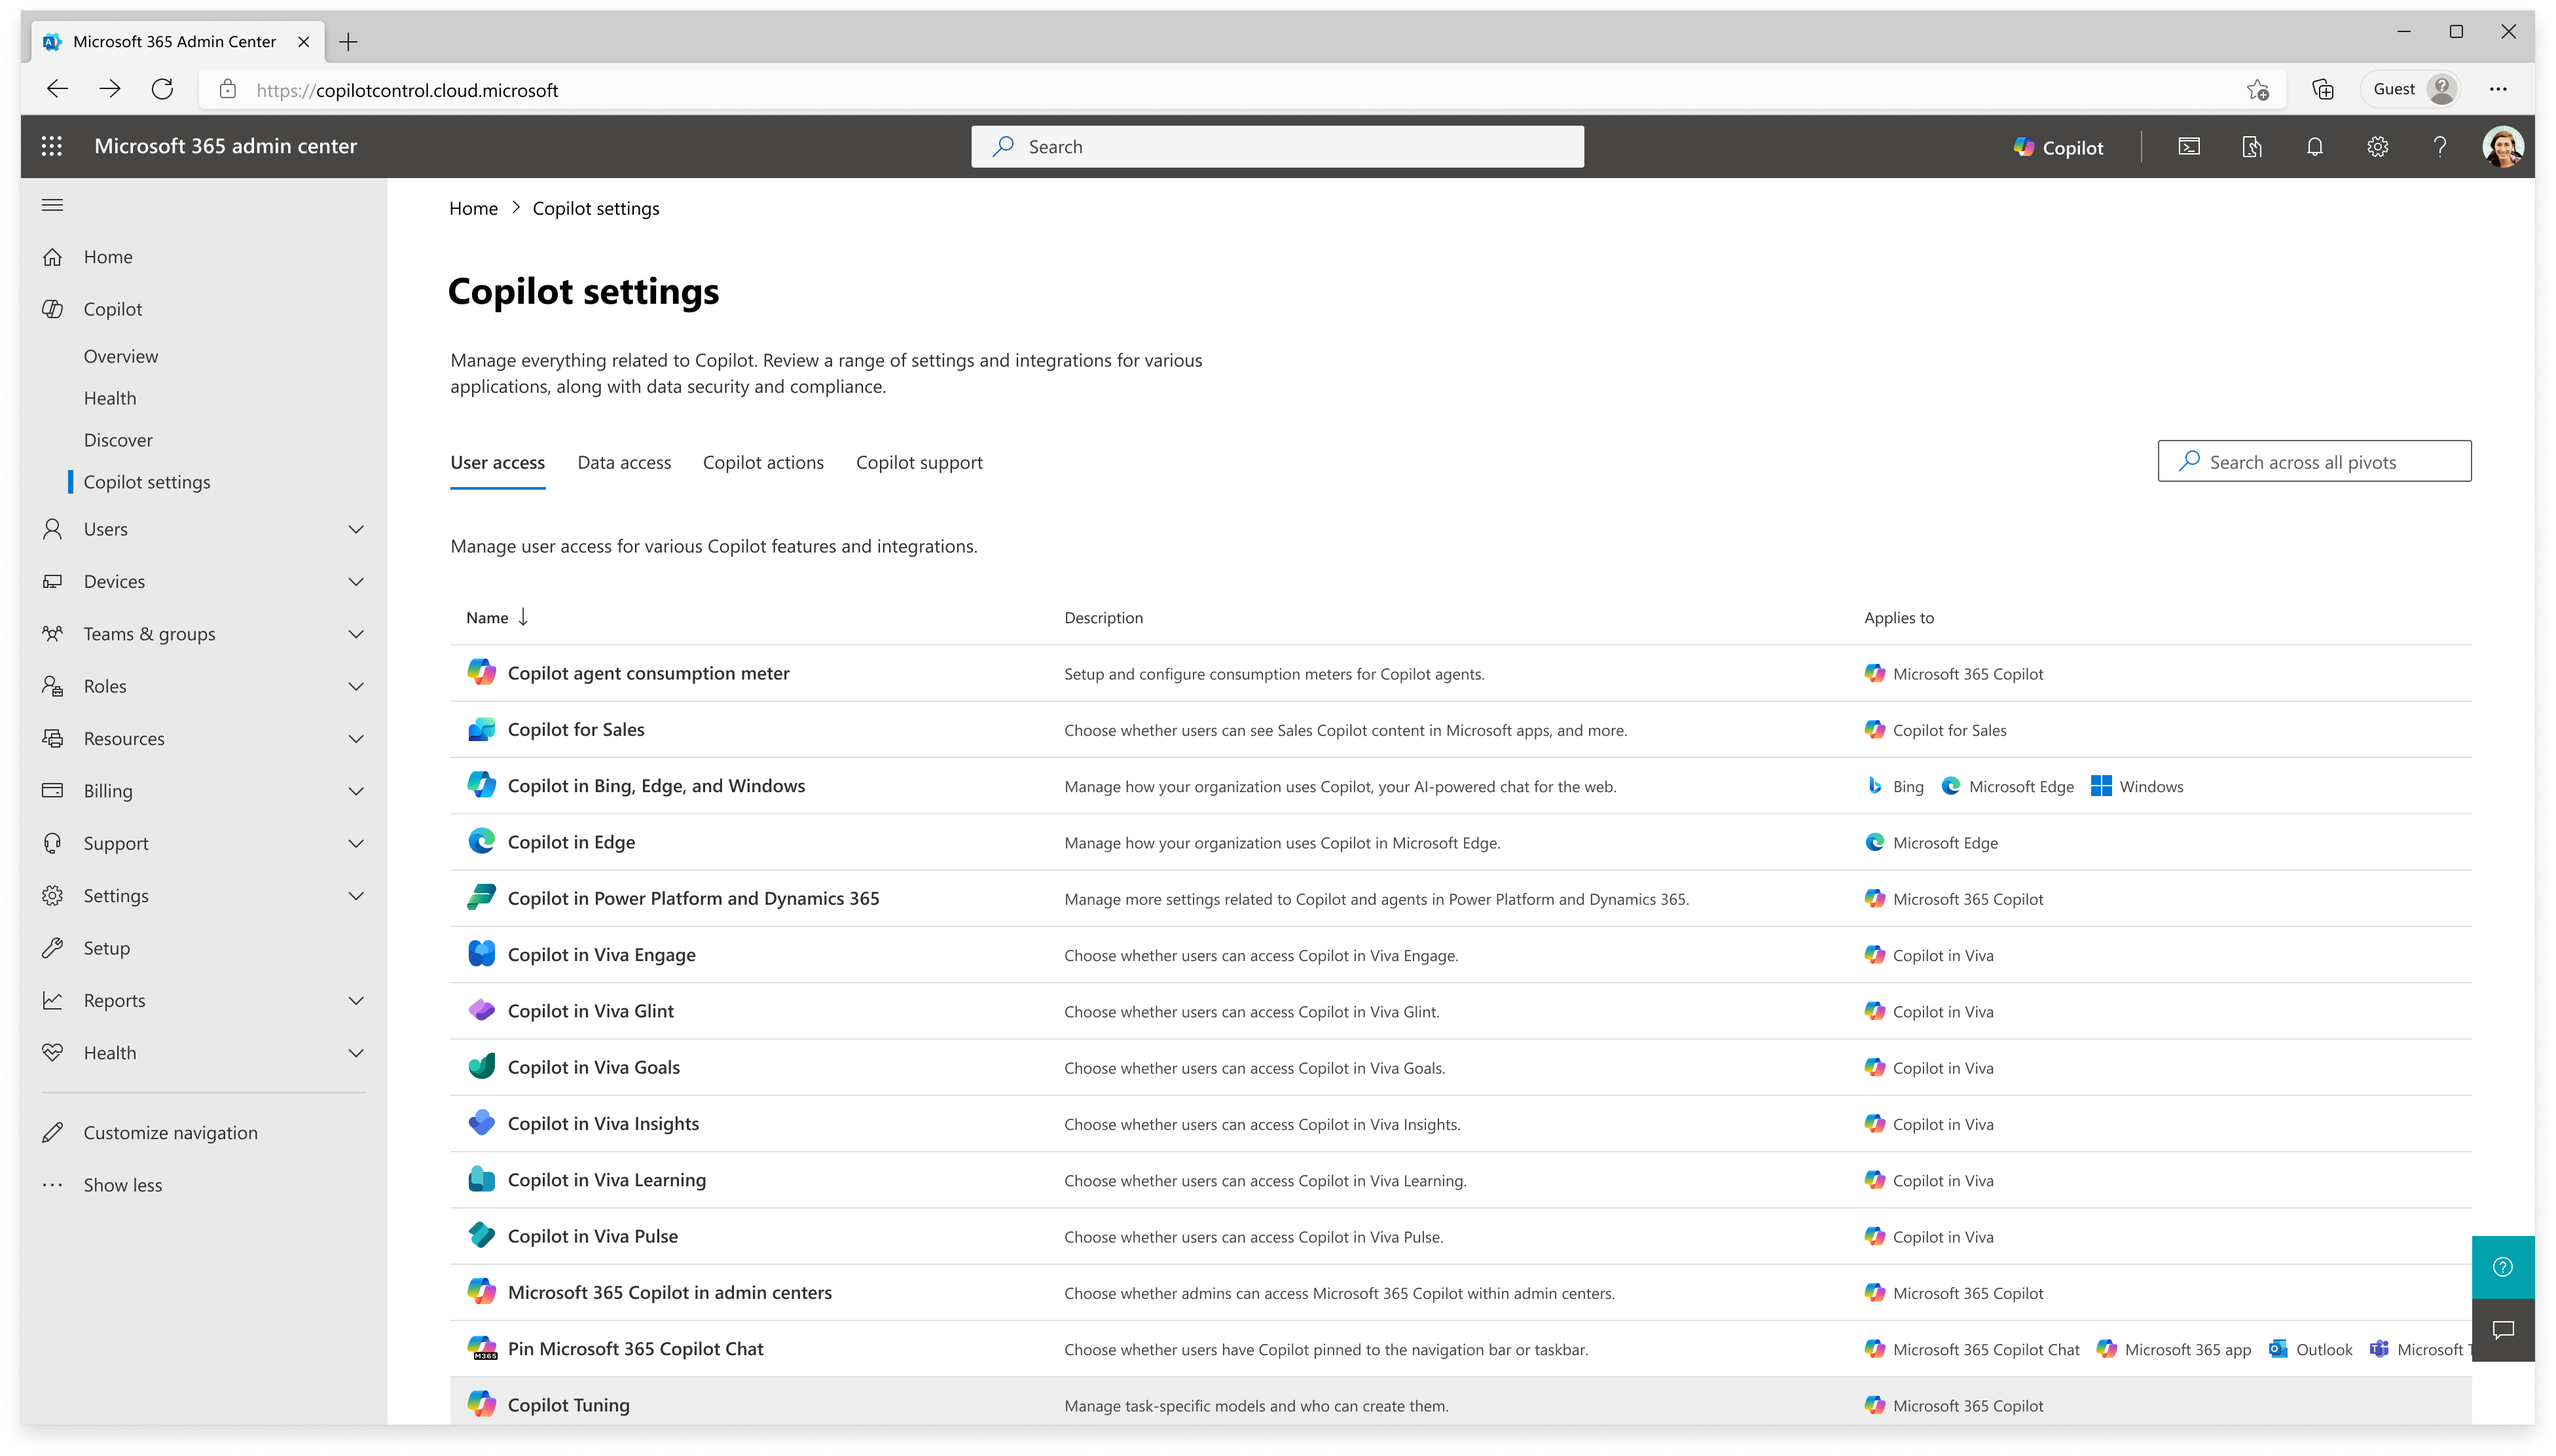Open the floating feedback chat button

(x=2502, y=1330)
